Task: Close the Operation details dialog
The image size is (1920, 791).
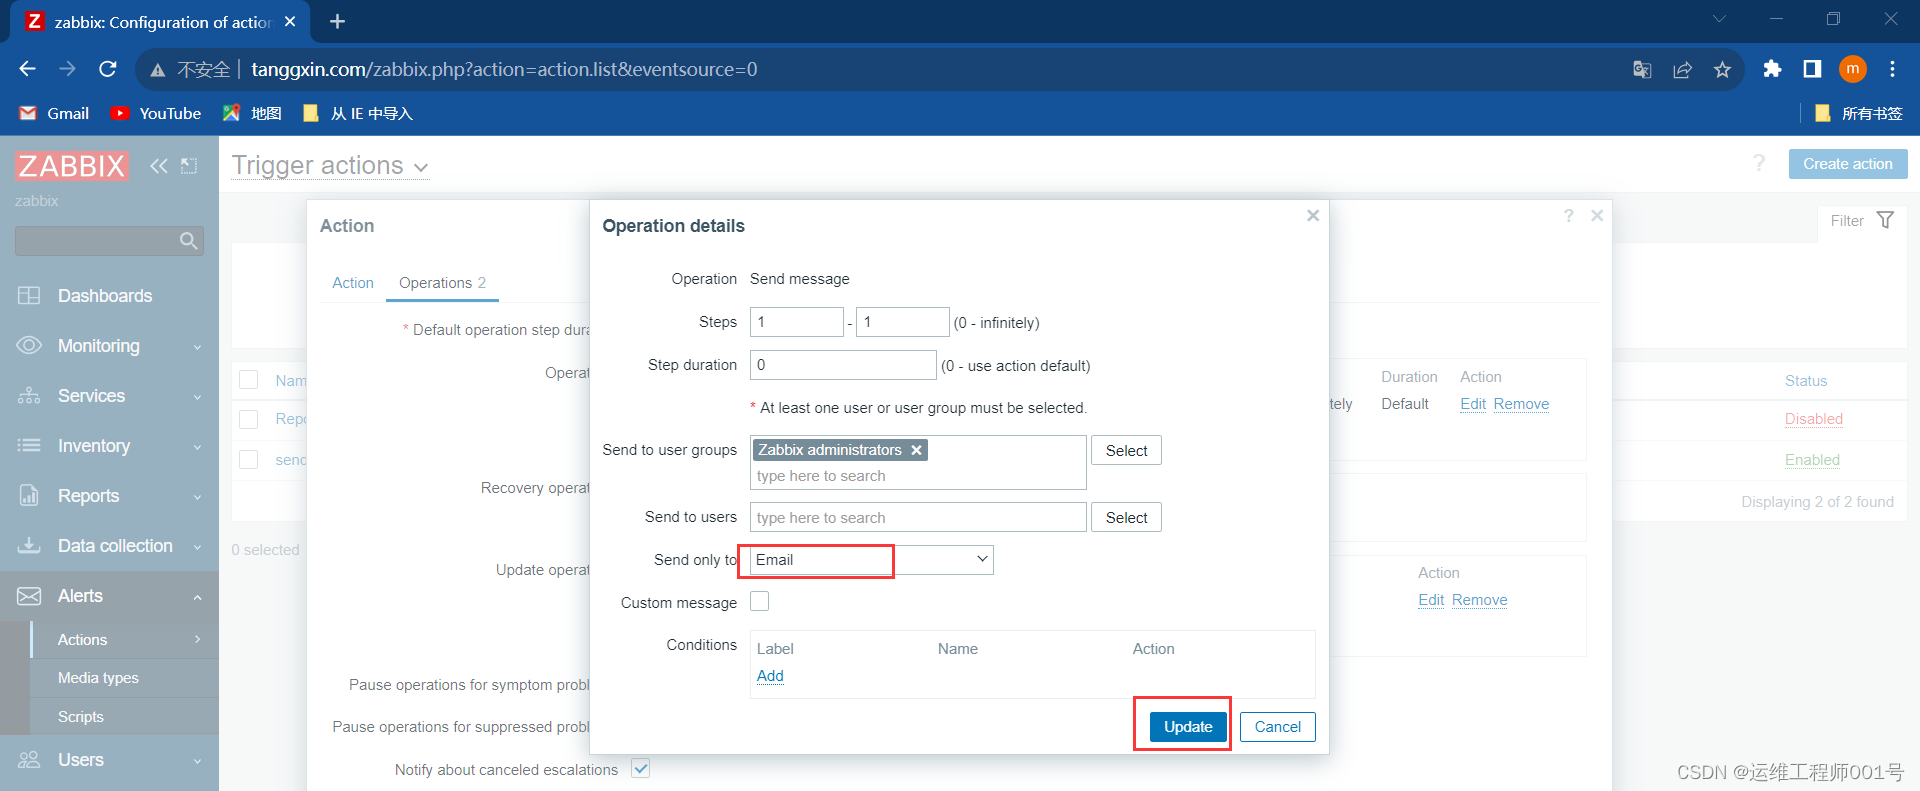Action: click(x=1313, y=216)
